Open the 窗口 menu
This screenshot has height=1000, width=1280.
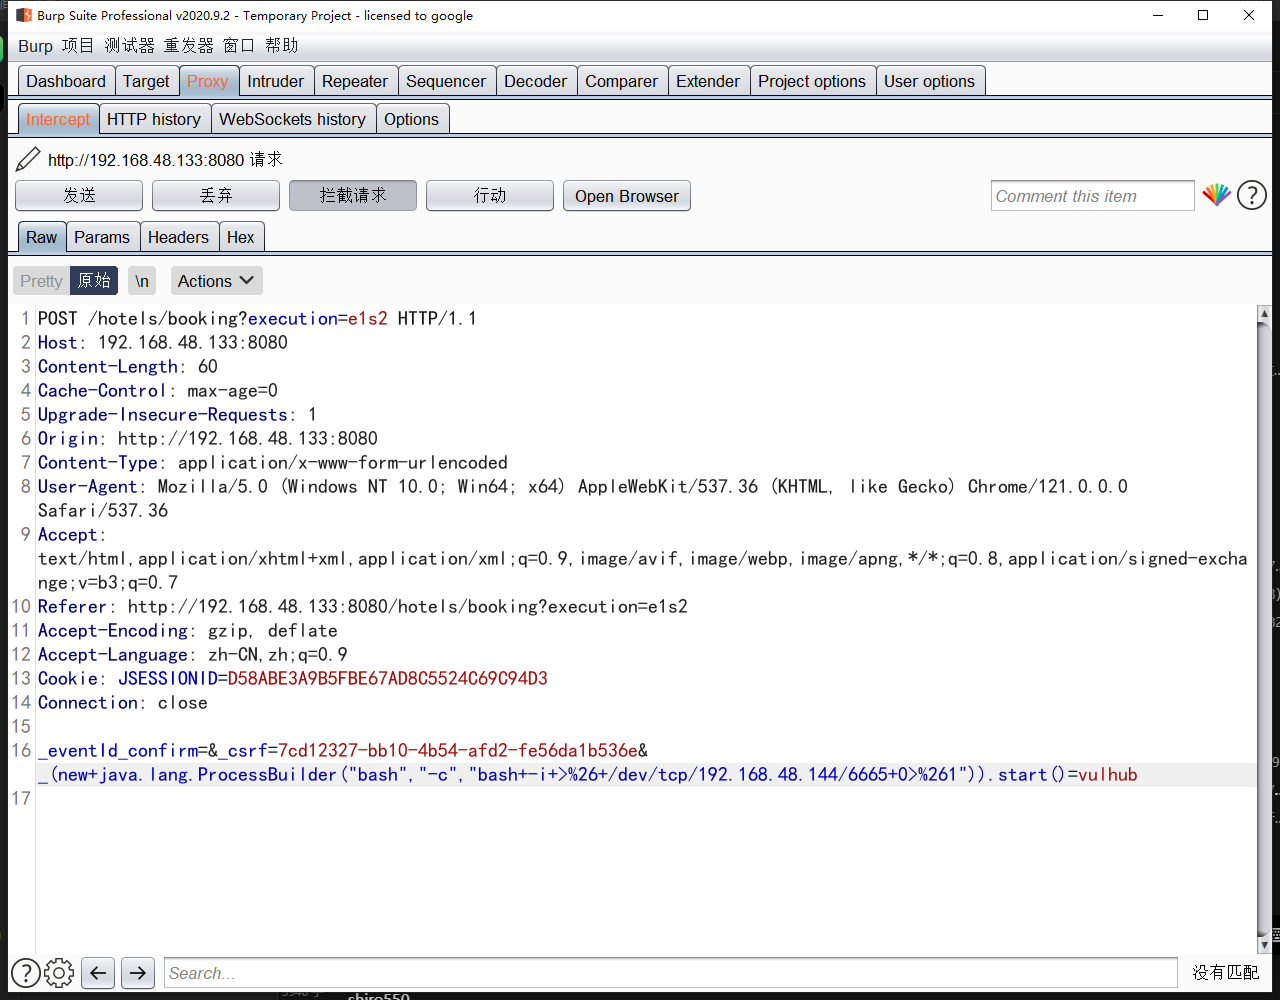[x=239, y=46]
